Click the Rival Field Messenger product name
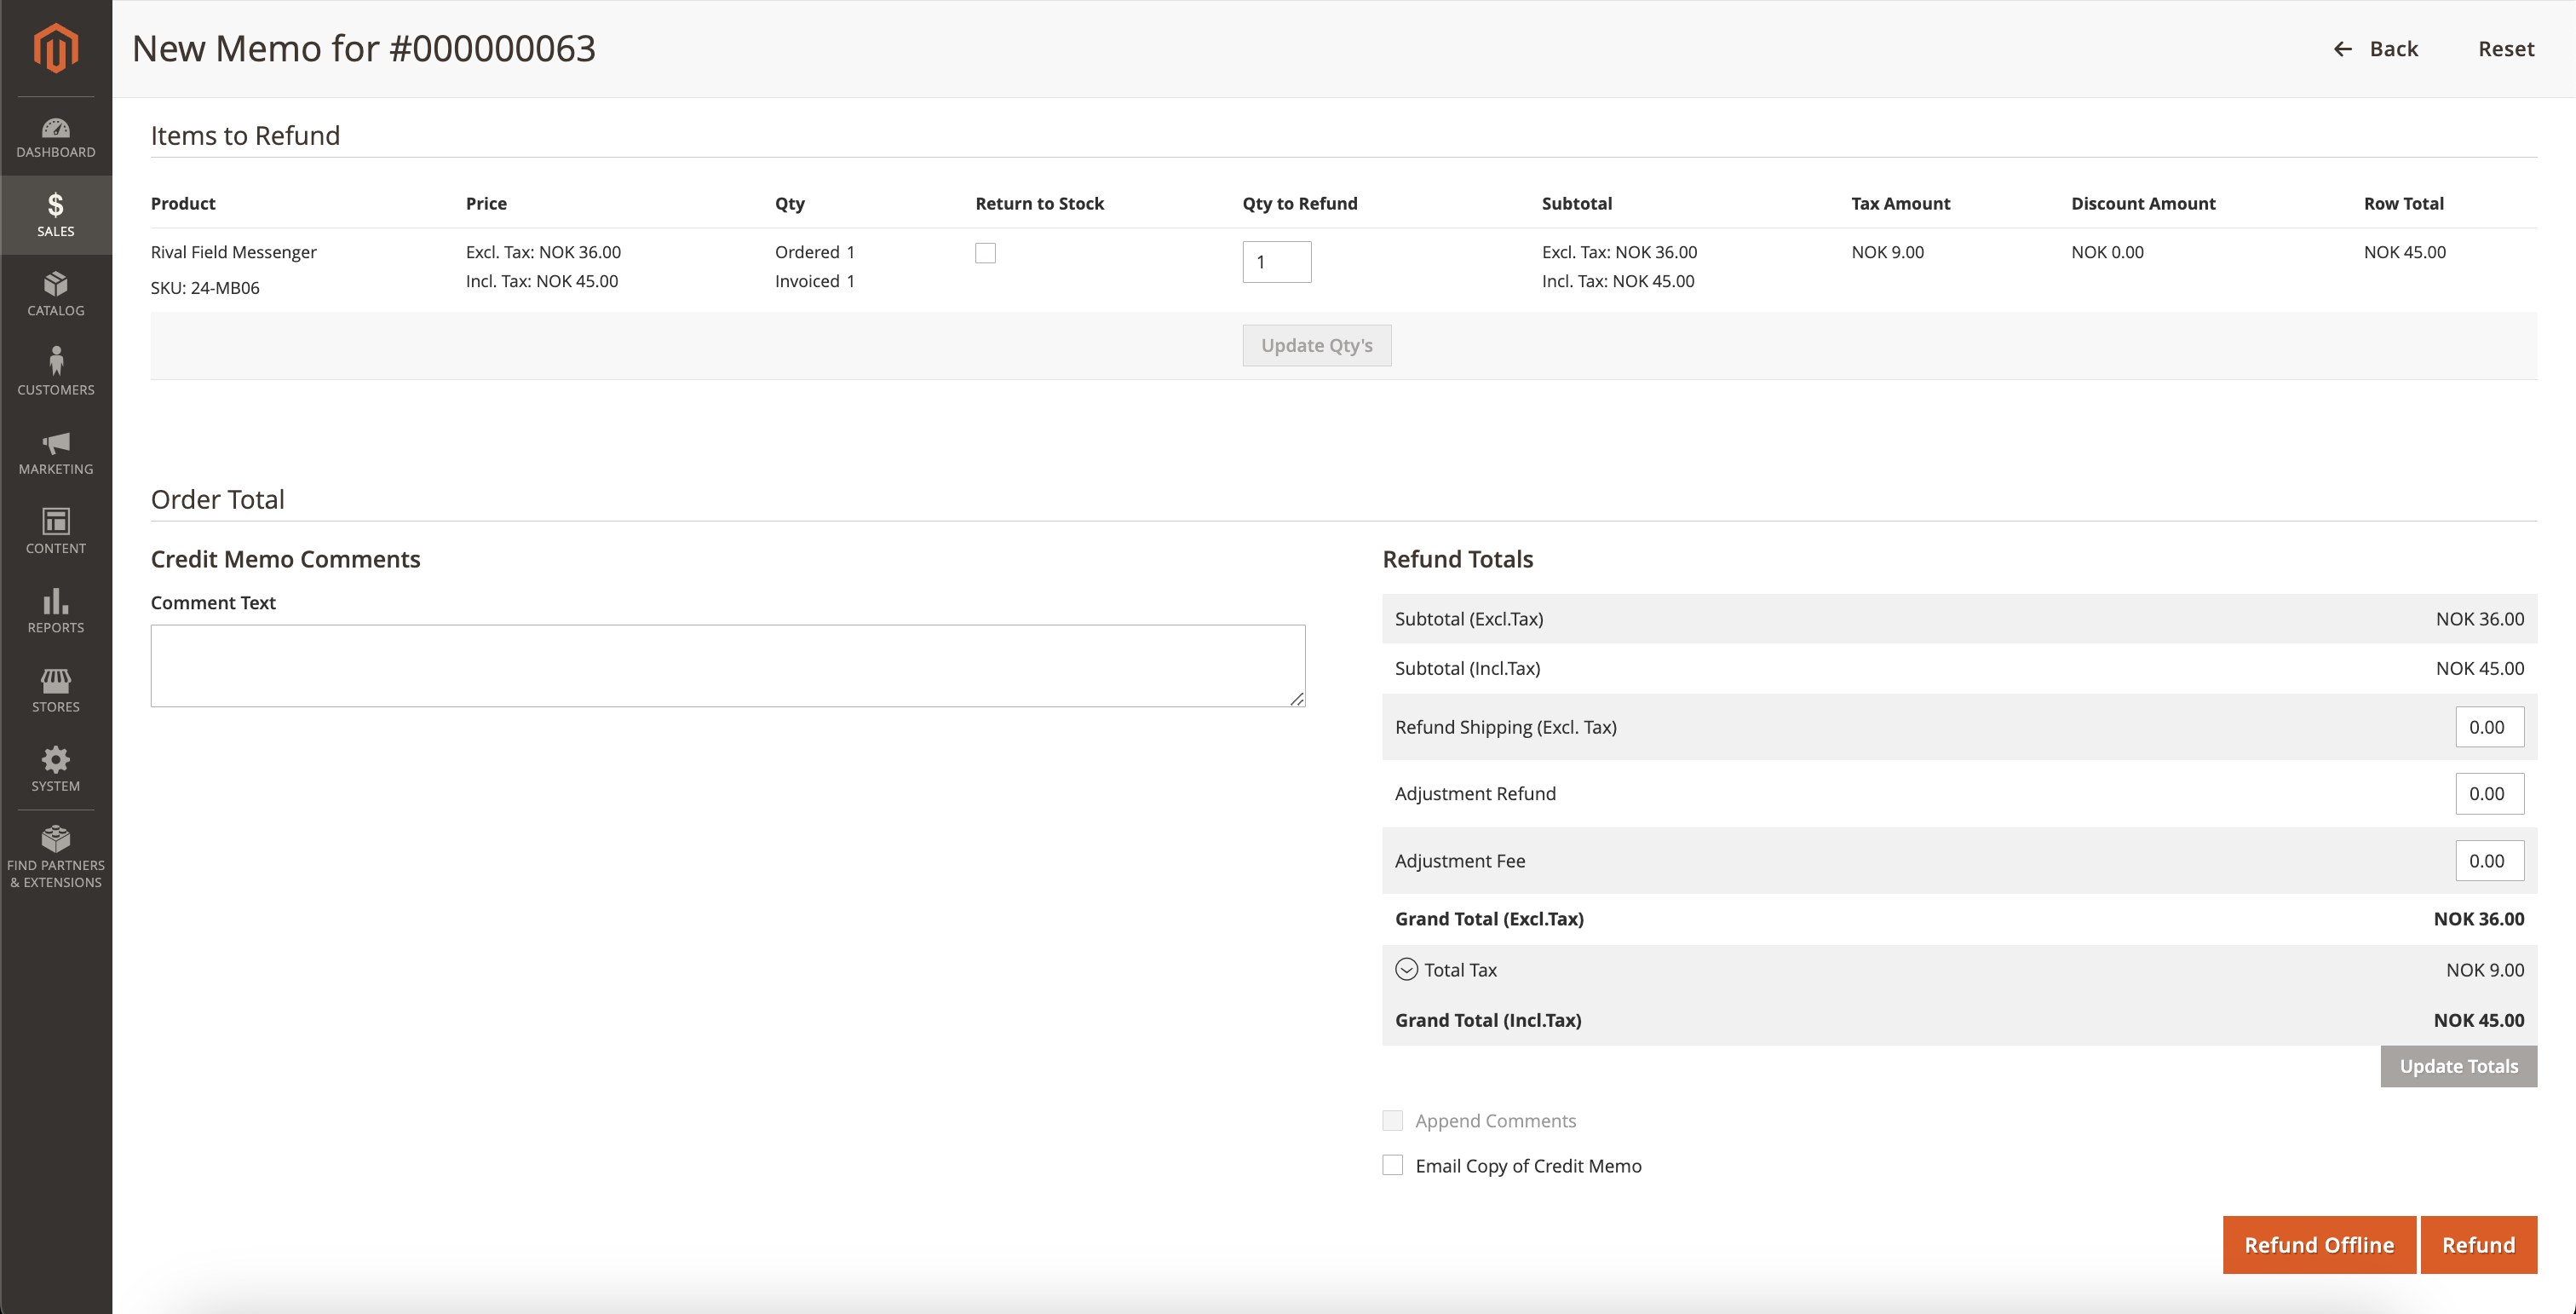Image resolution: width=2576 pixels, height=1314 pixels. click(233, 252)
